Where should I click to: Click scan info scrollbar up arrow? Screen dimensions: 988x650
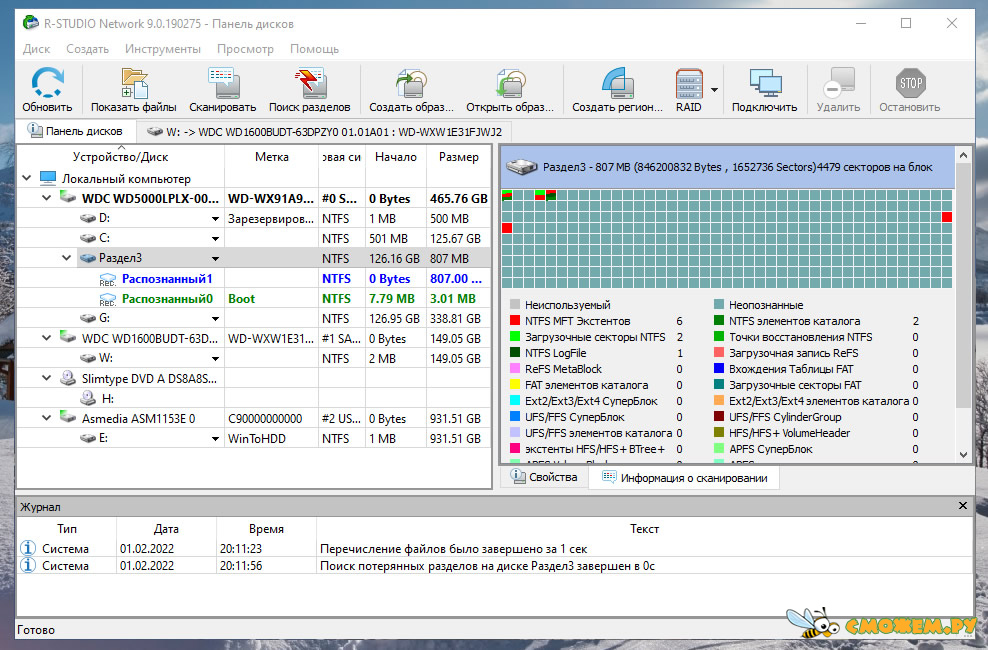click(963, 155)
